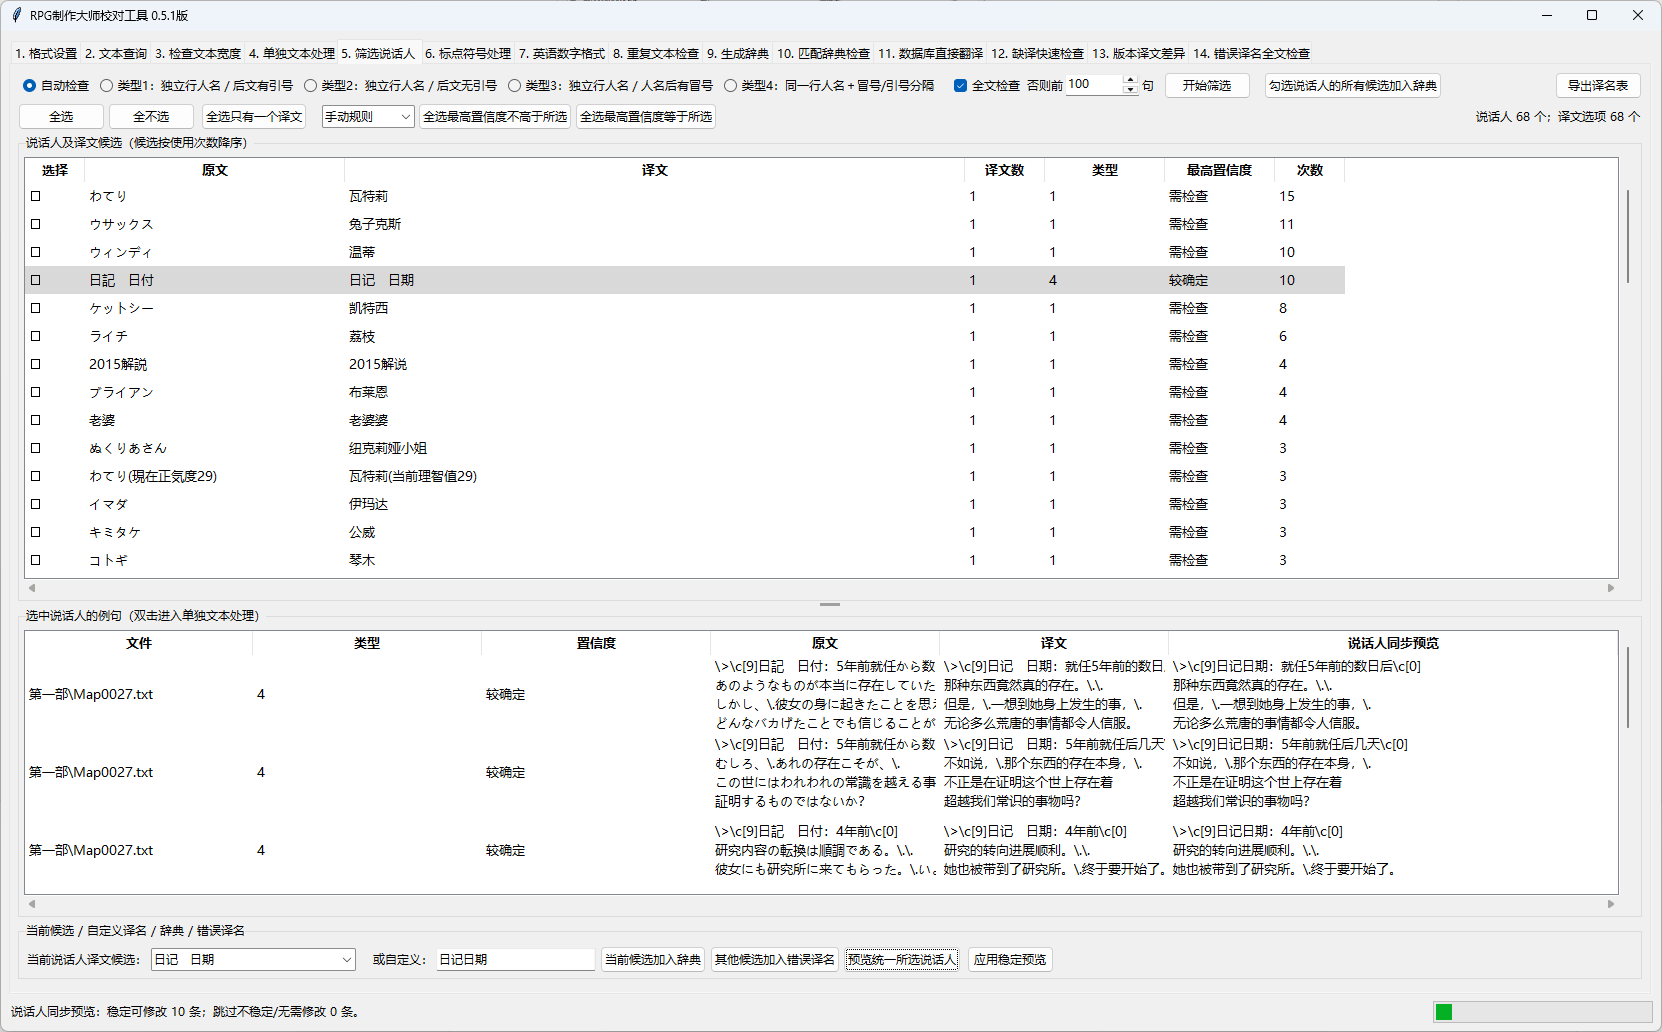Click the green progress bar at bottom right
This screenshot has height=1032, width=1662.
[x=1542, y=1012]
